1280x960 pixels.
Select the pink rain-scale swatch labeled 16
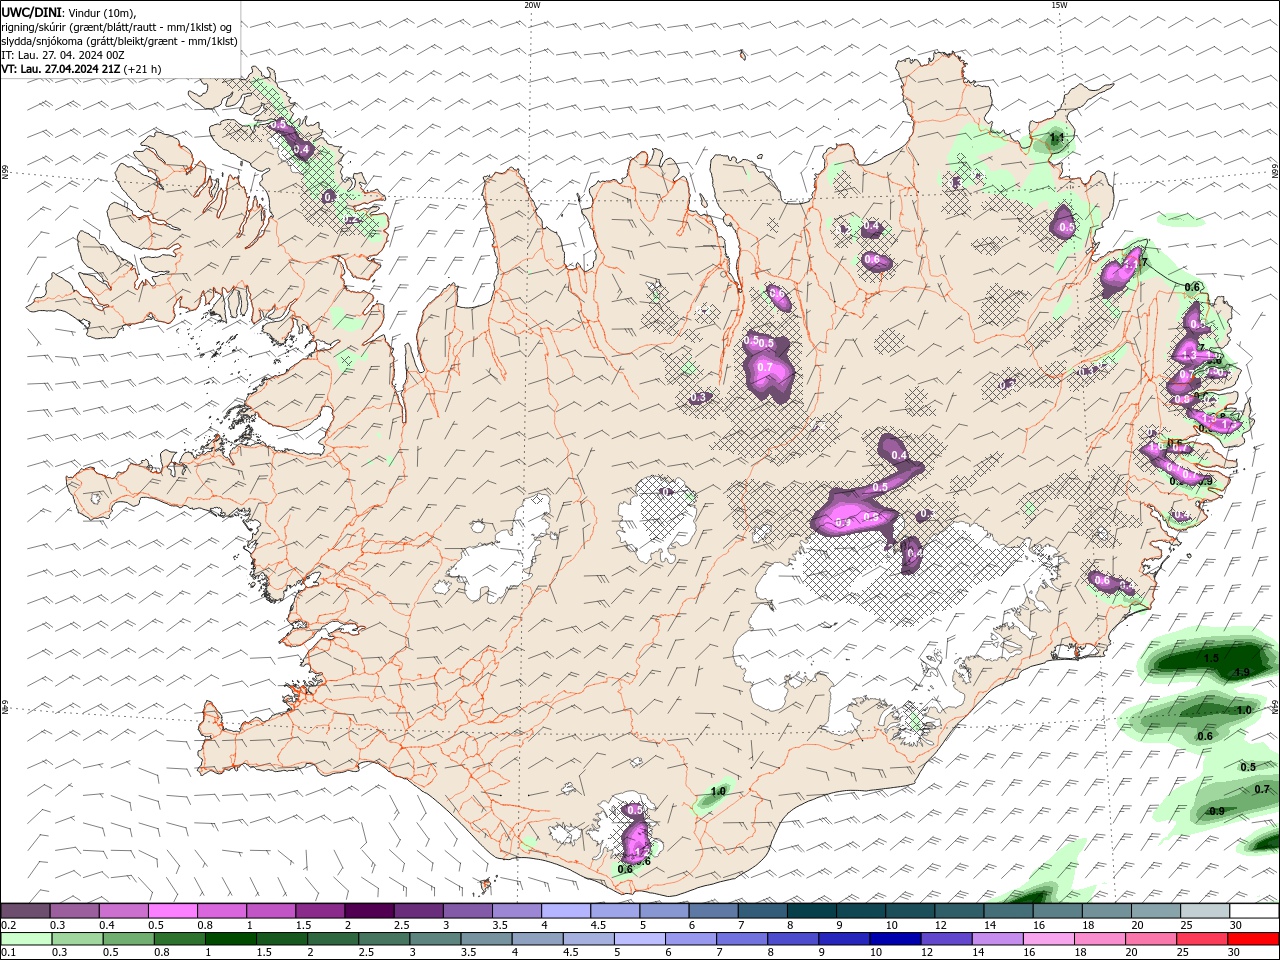coord(1049,939)
